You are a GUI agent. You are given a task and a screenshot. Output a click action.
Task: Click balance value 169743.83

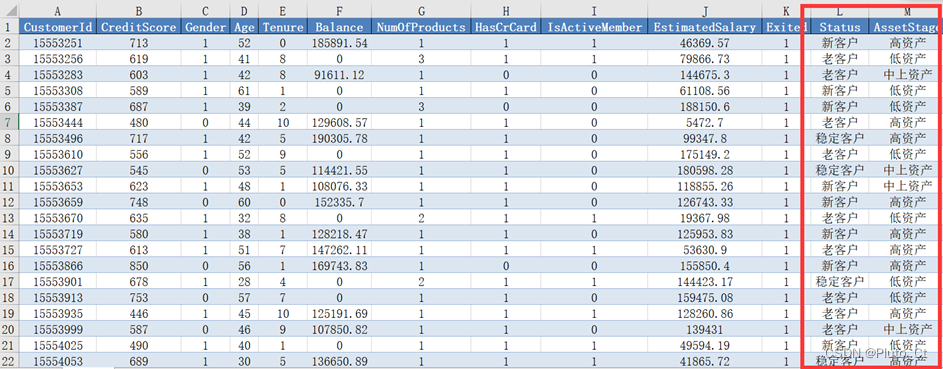coord(340,266)
